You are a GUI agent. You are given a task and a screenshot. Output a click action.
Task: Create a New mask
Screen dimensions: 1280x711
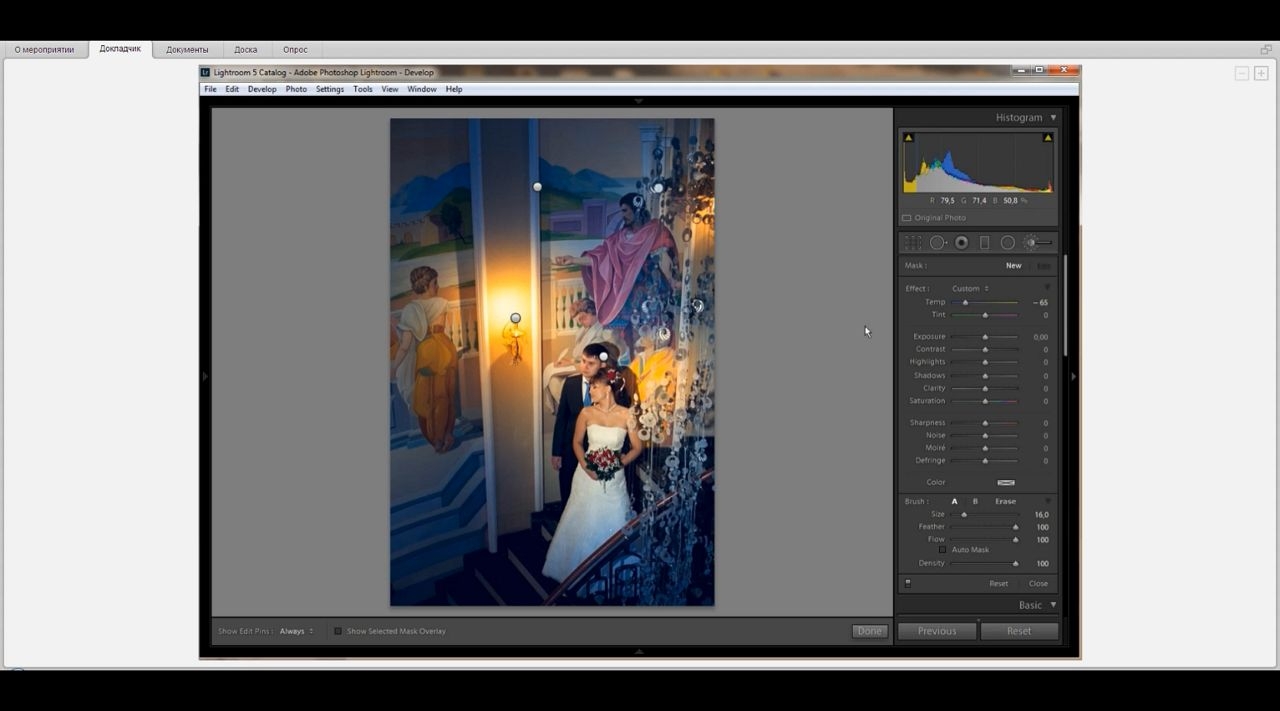(1014, 266)
